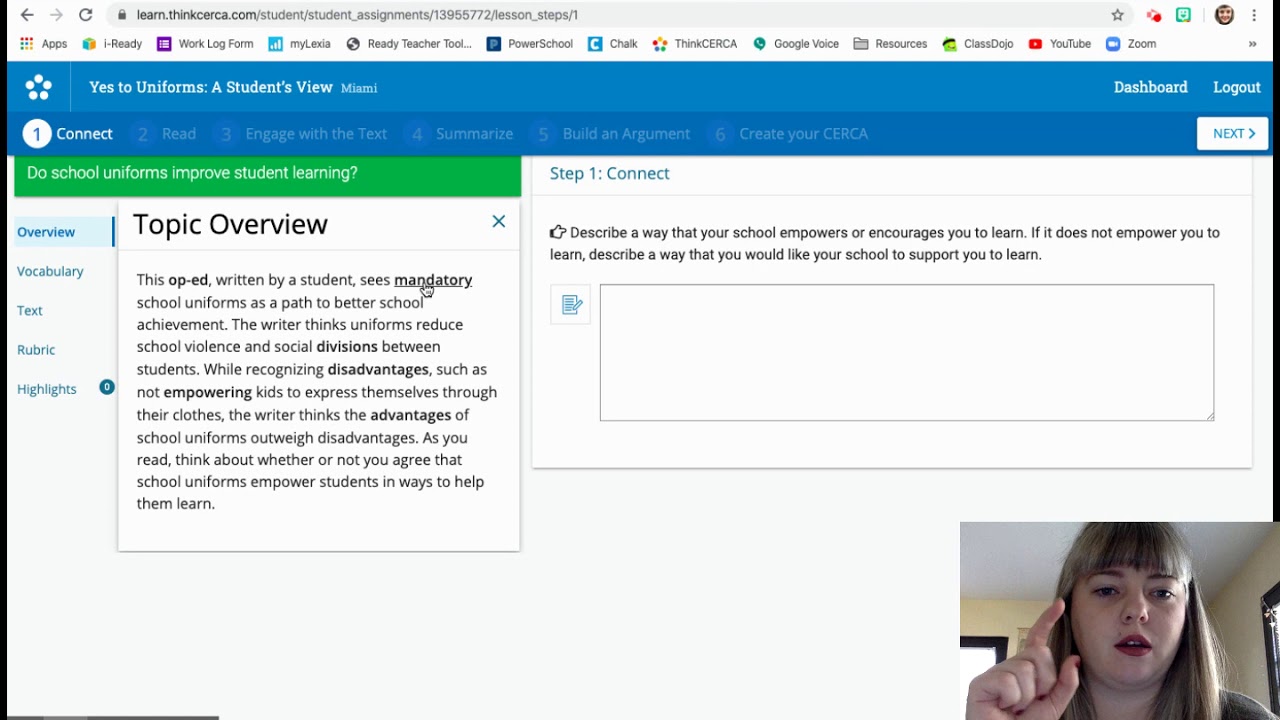Open the YouTube bookmark
The width and height of the screenshot is (1280, 720).
1059,44
